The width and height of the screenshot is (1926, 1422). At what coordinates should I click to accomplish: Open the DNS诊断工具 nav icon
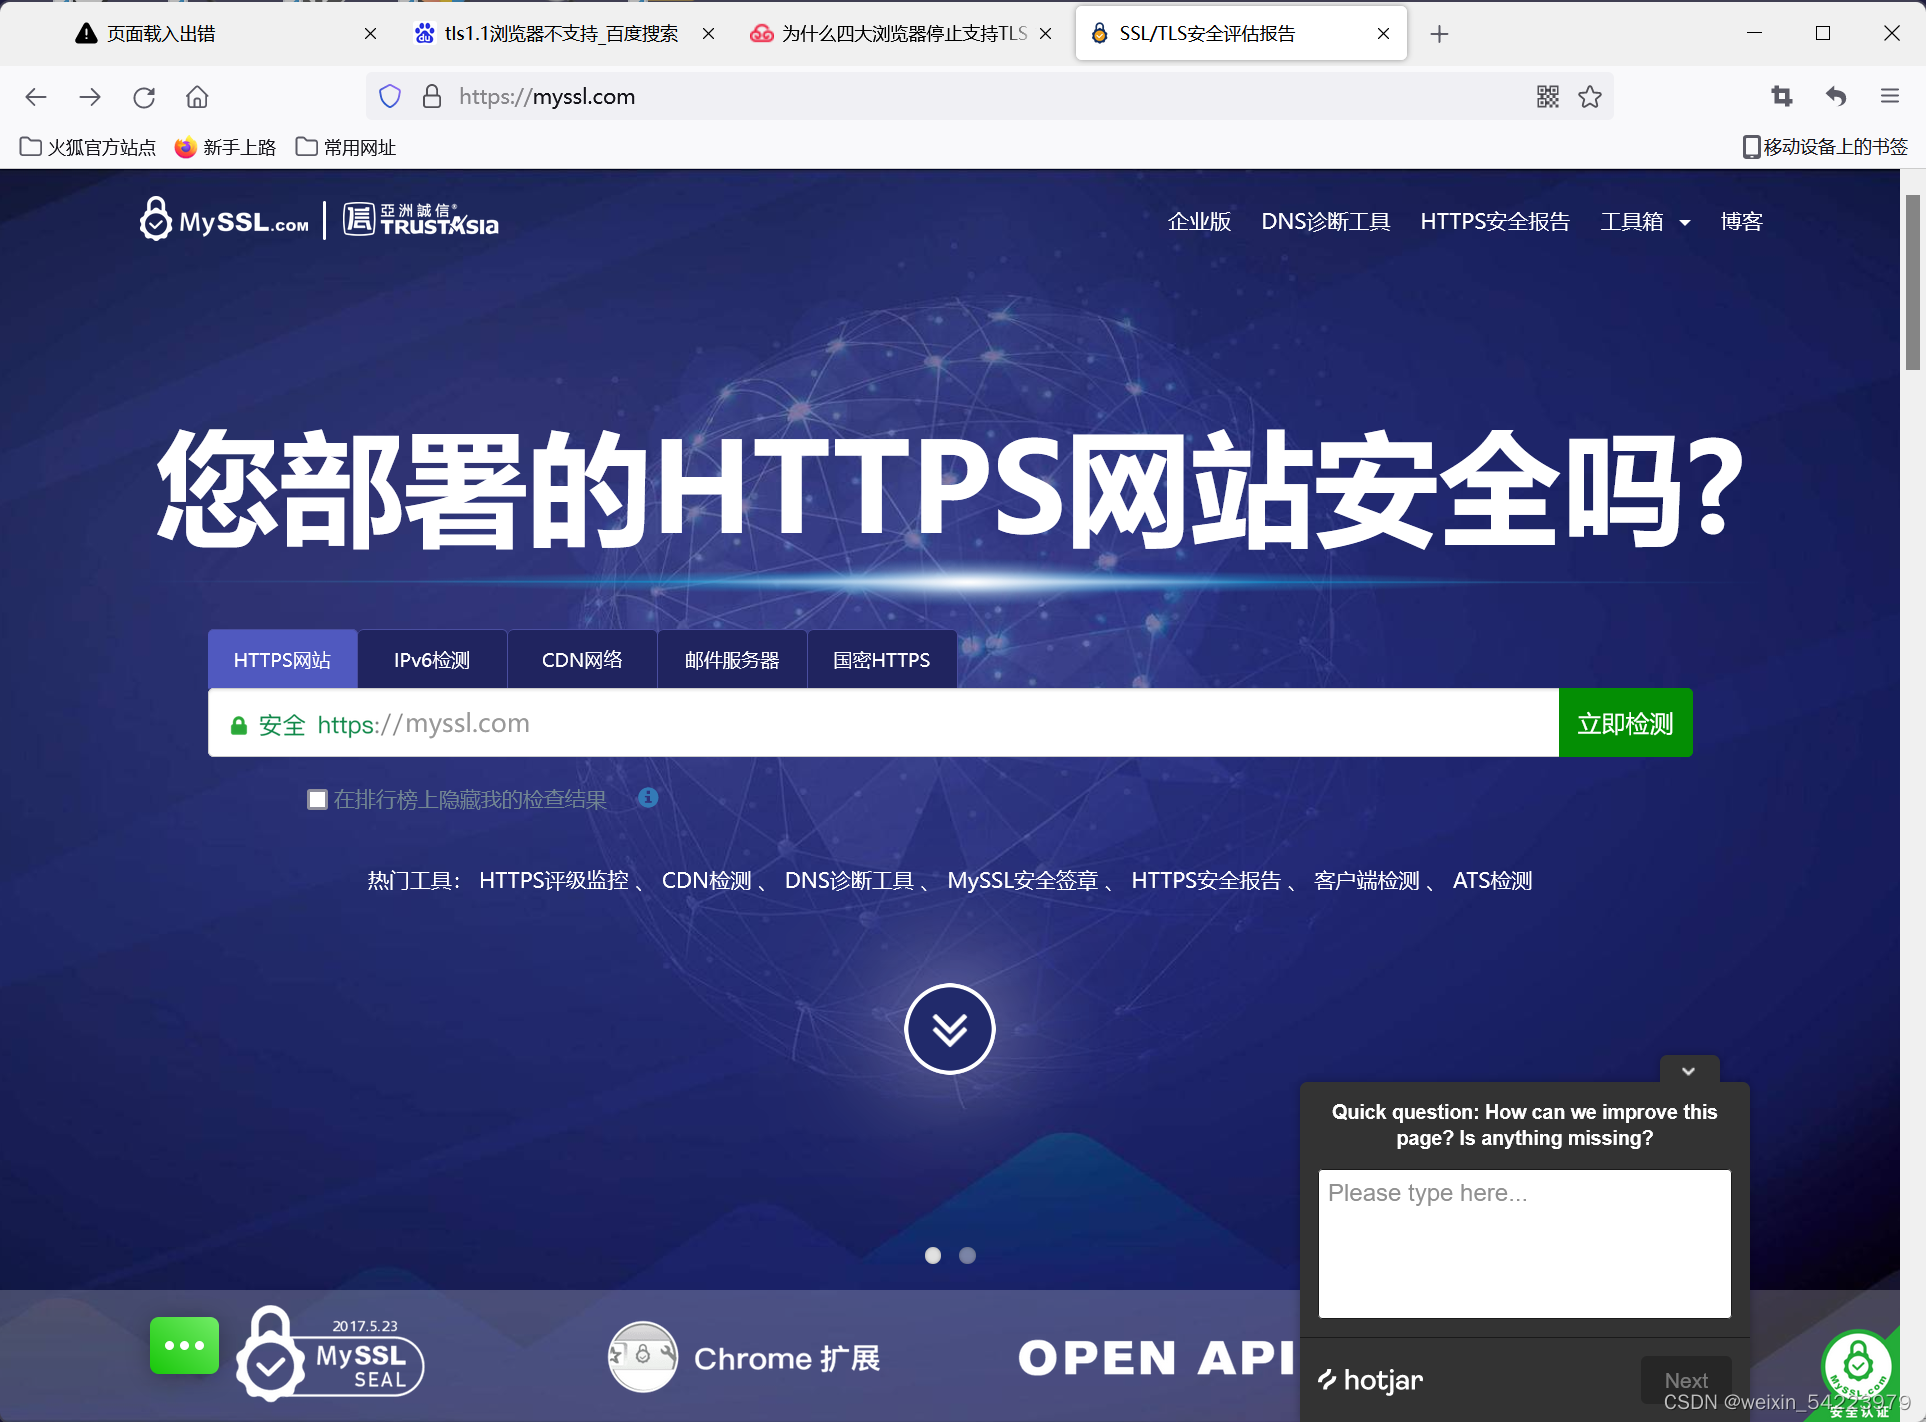pos(1323,221)
